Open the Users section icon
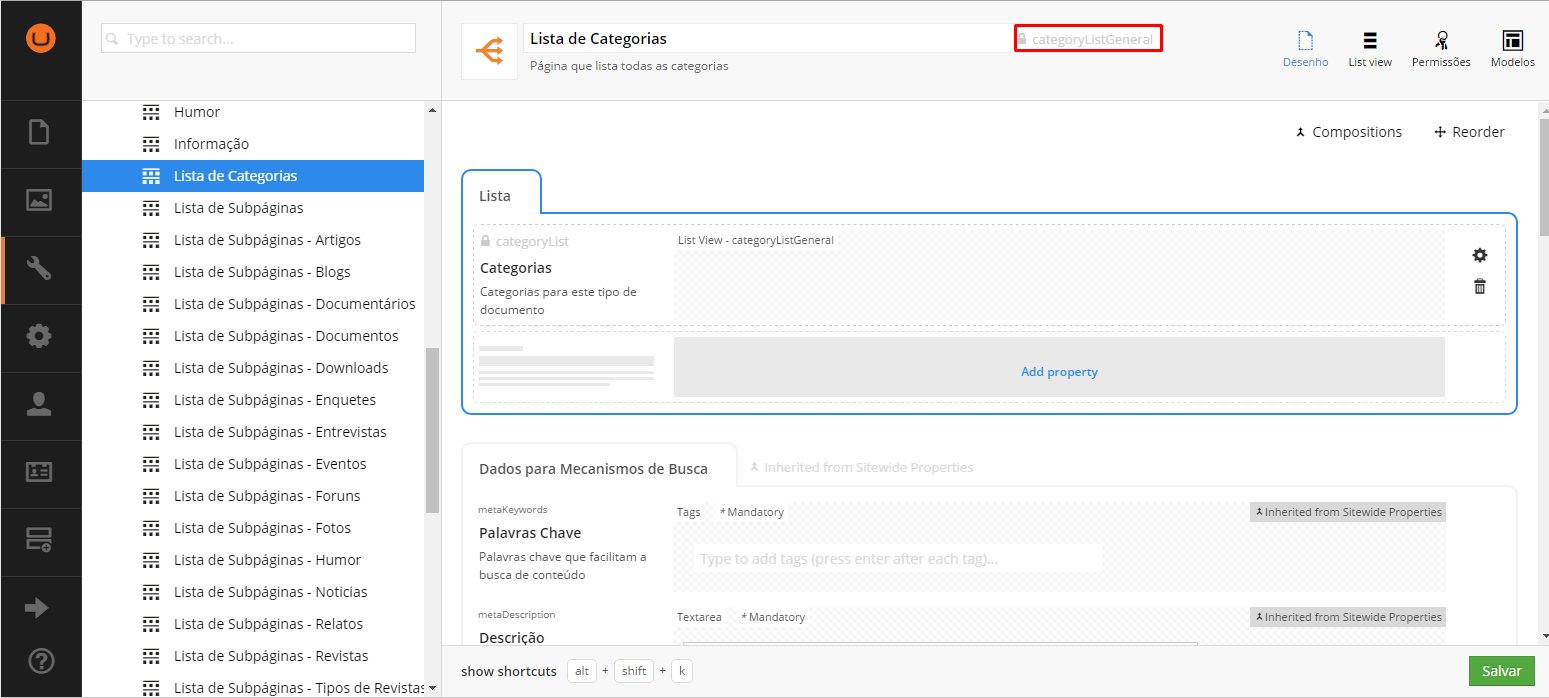Image resolution: width=1549 pixels, height=698 pixels. coord(39,404)
